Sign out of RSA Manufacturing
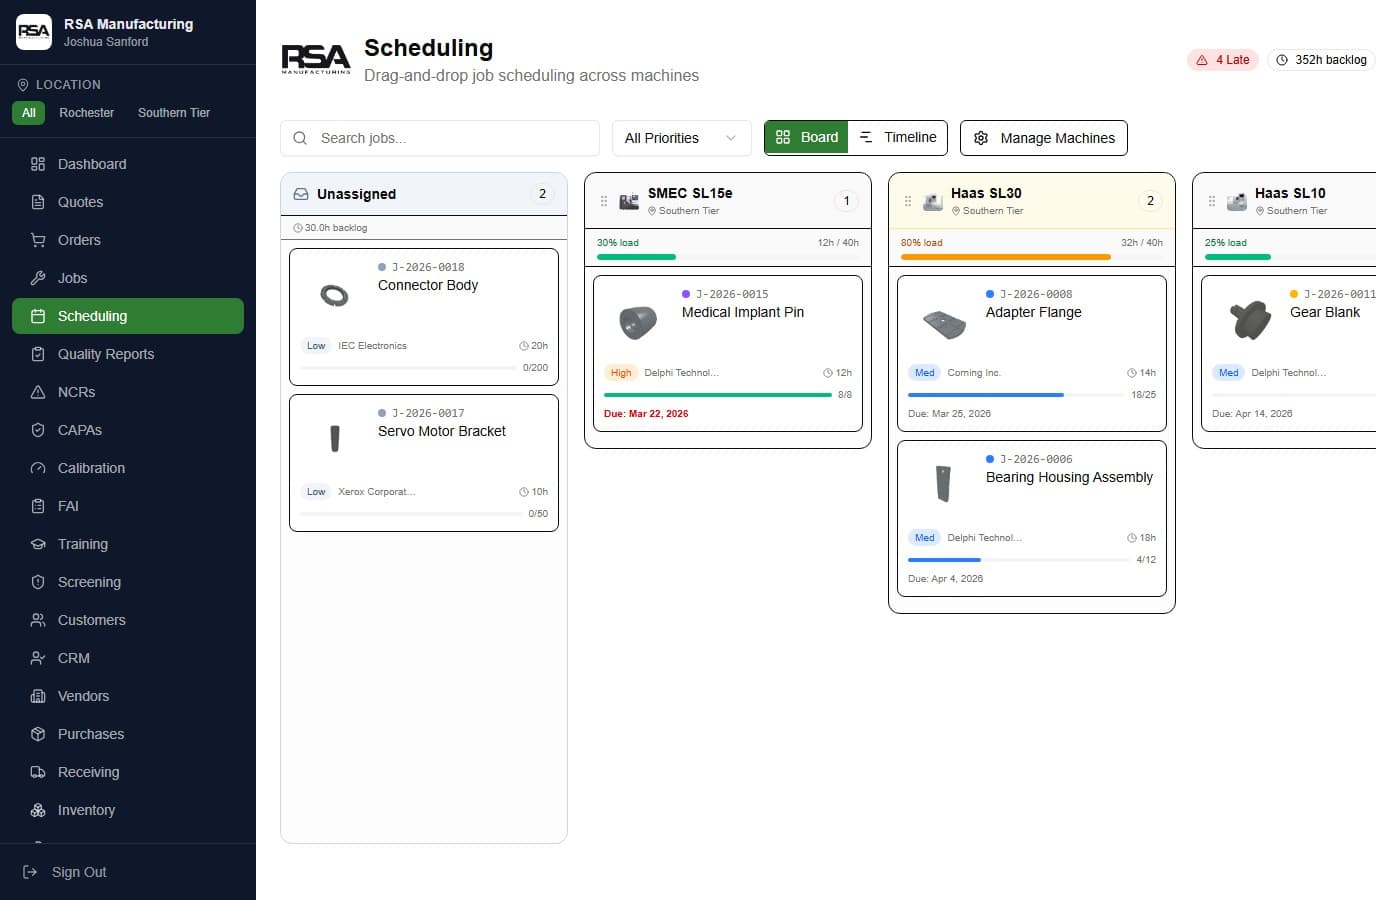The height and width of the screenshot is (900, 1400). (79, 872)
